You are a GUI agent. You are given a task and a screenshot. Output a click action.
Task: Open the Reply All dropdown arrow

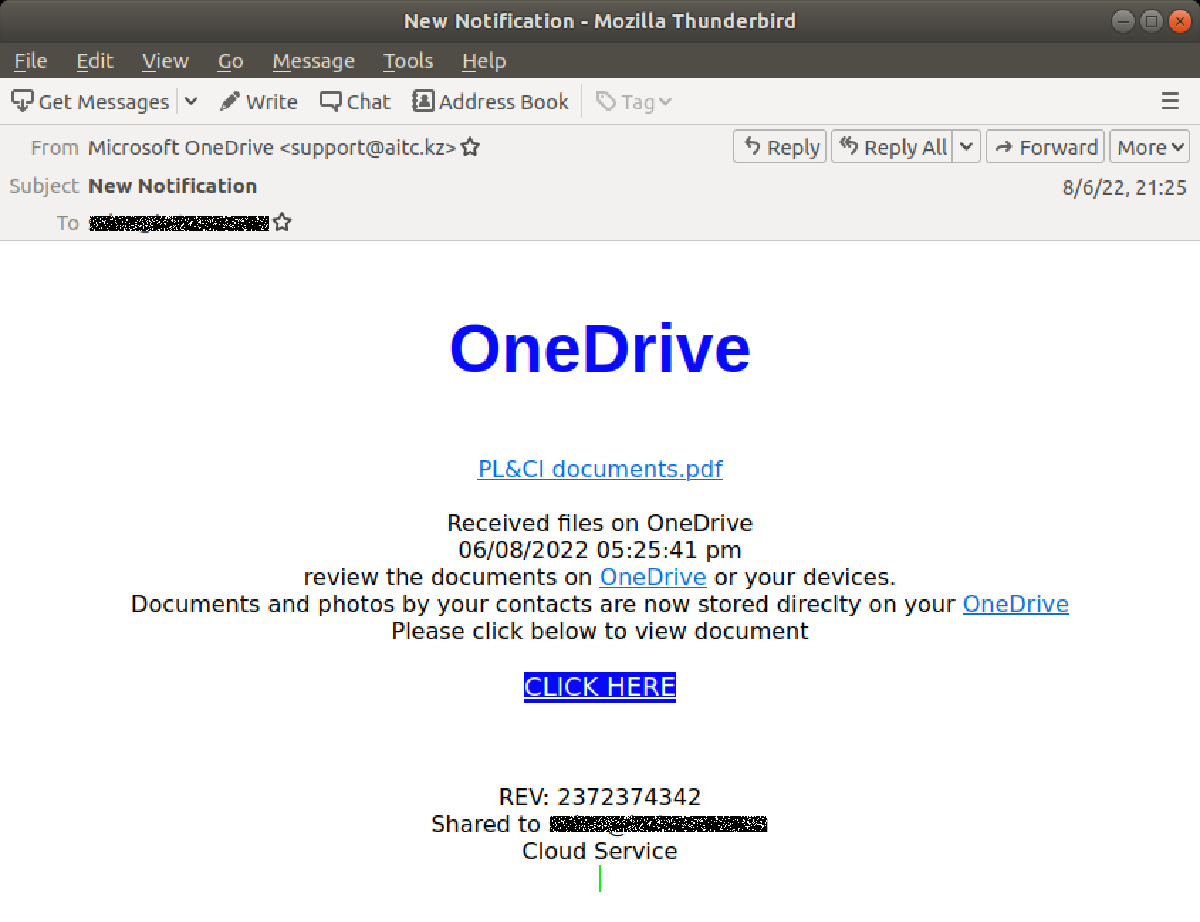point(966,146)
